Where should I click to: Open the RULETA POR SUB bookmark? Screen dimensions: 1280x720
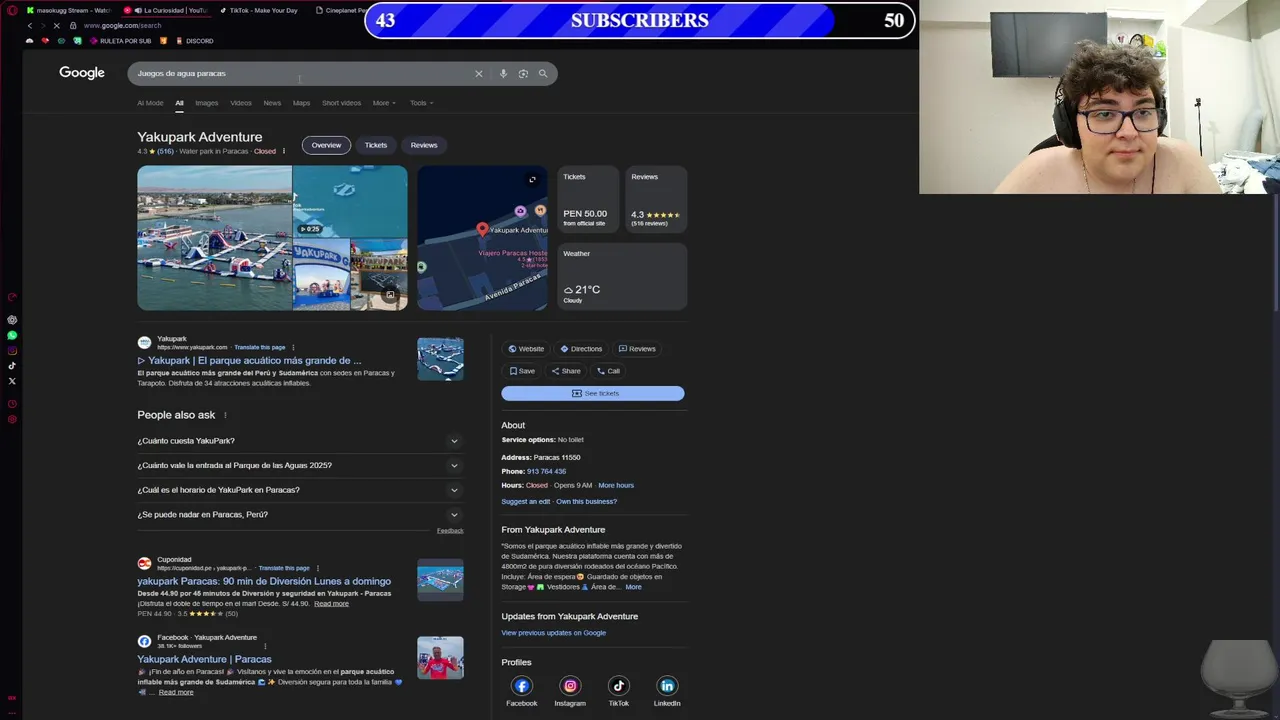[119, 41]
